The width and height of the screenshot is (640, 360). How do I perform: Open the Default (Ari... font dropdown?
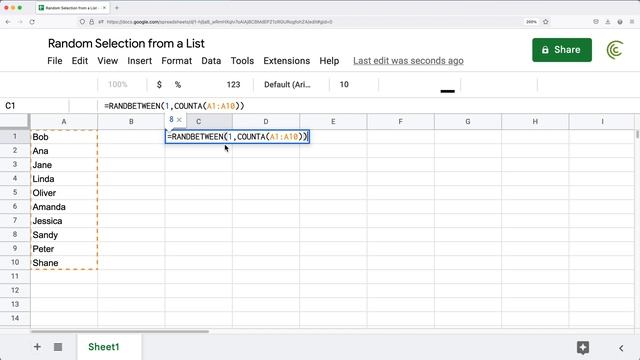coord(287,84)
